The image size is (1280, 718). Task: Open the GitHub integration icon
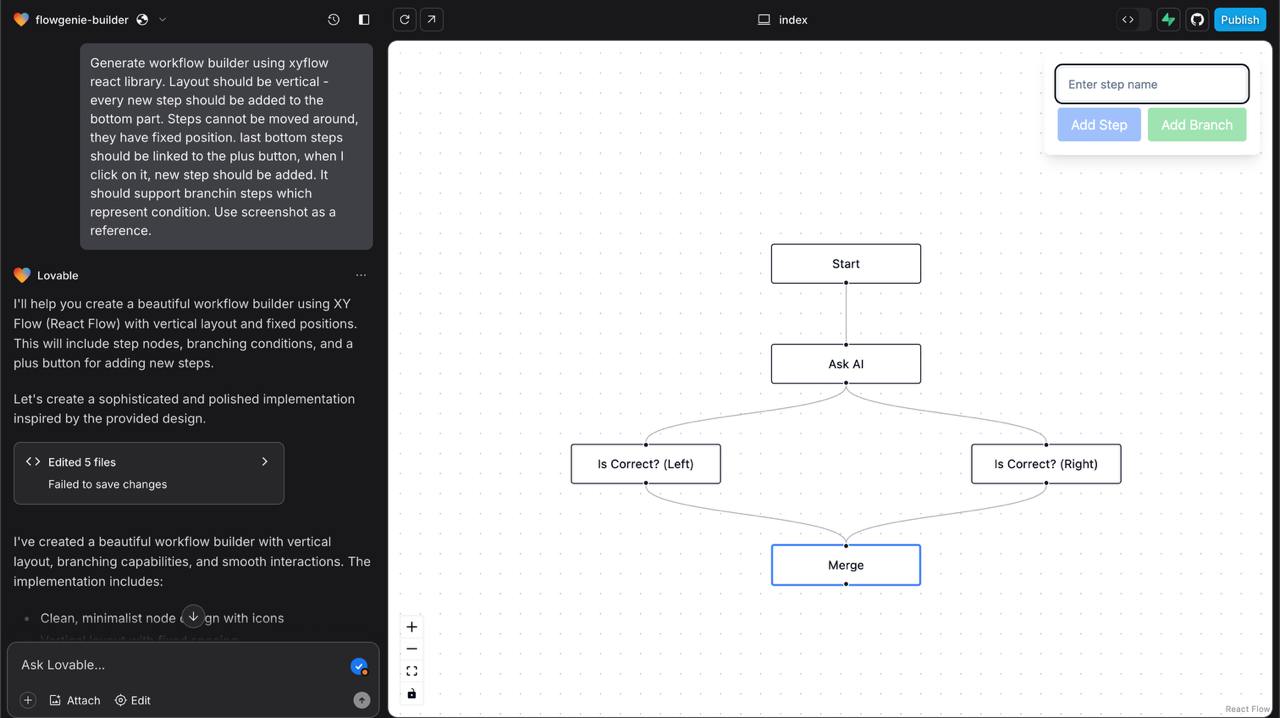pos(1197,19)
